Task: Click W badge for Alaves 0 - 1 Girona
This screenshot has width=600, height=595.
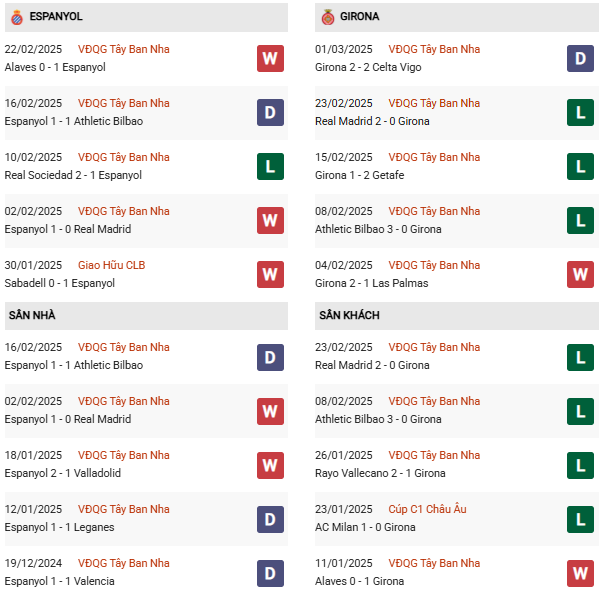Action: click(580, 572)
